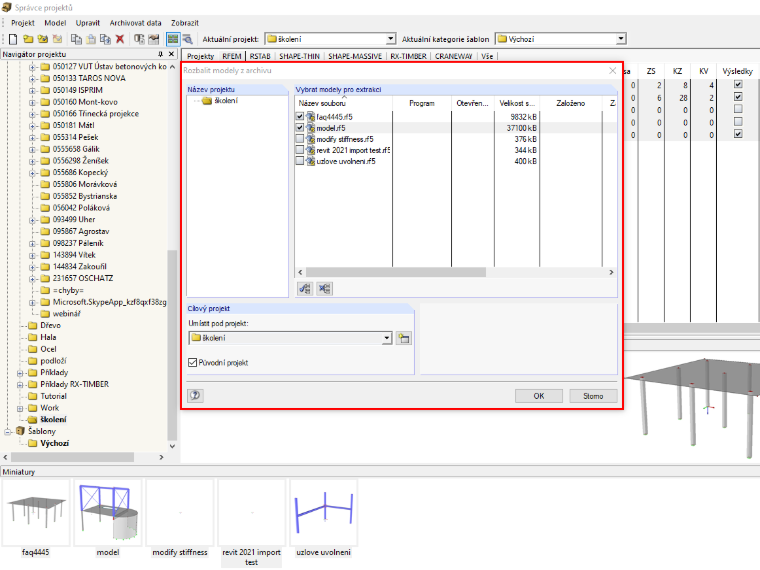The height and width of the screenshot is (570, 760).
Task: Open the Aktuální kategorie šablon dropdown
Action: 621,39
